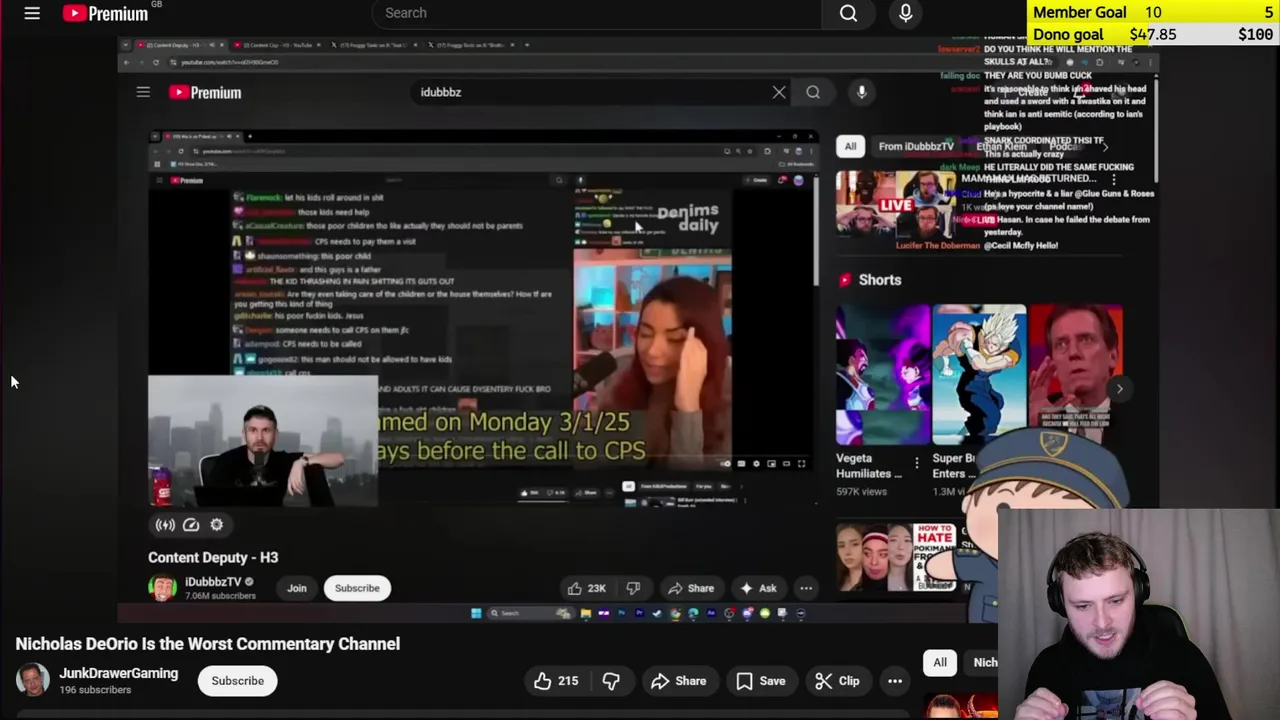Screen dimensions: 1280x720
Task: Open iDubbbzTV channel name
Action: [213, 581]
